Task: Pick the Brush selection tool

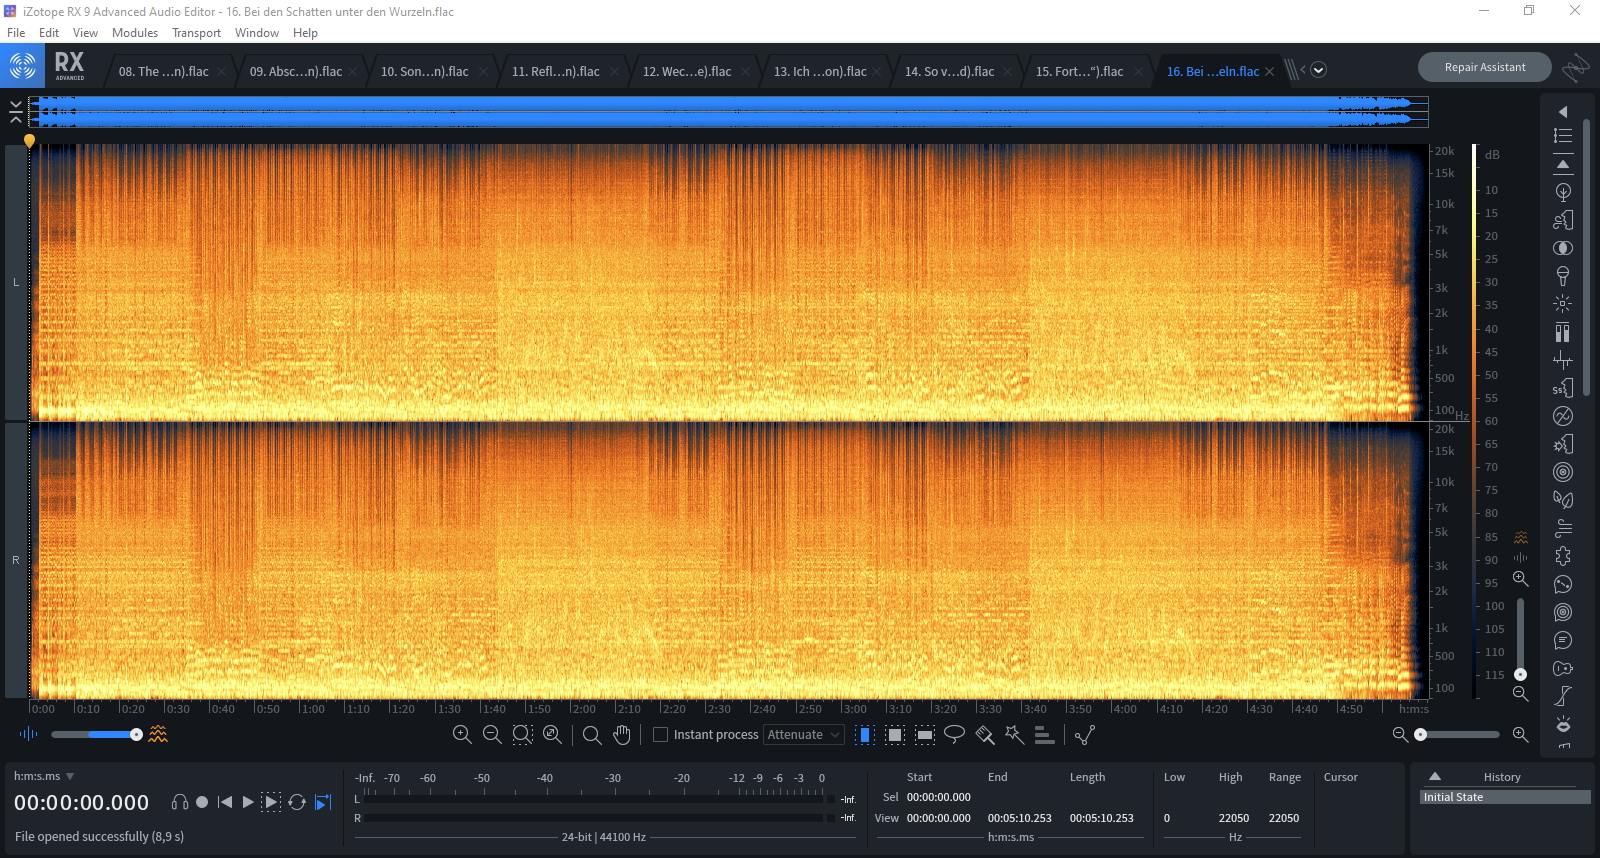Action: point(984,735)
